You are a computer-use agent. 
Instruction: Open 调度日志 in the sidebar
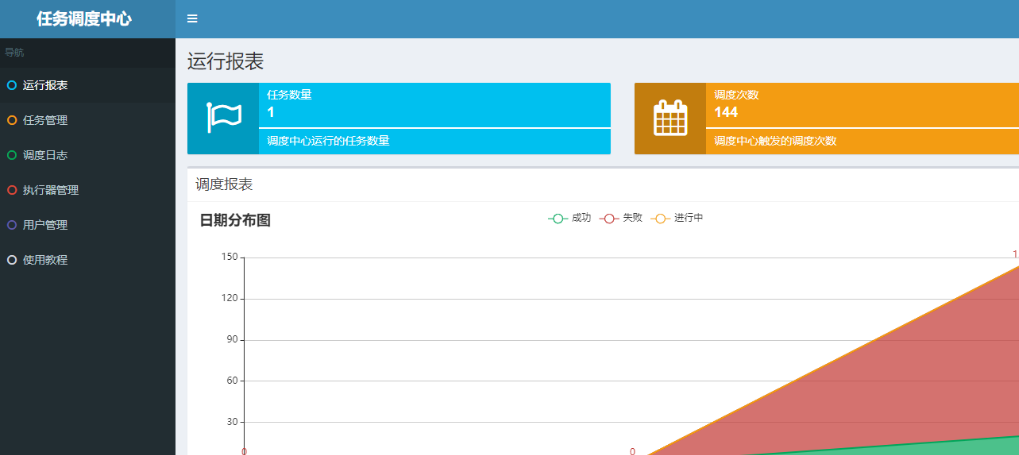click(87, 155)
